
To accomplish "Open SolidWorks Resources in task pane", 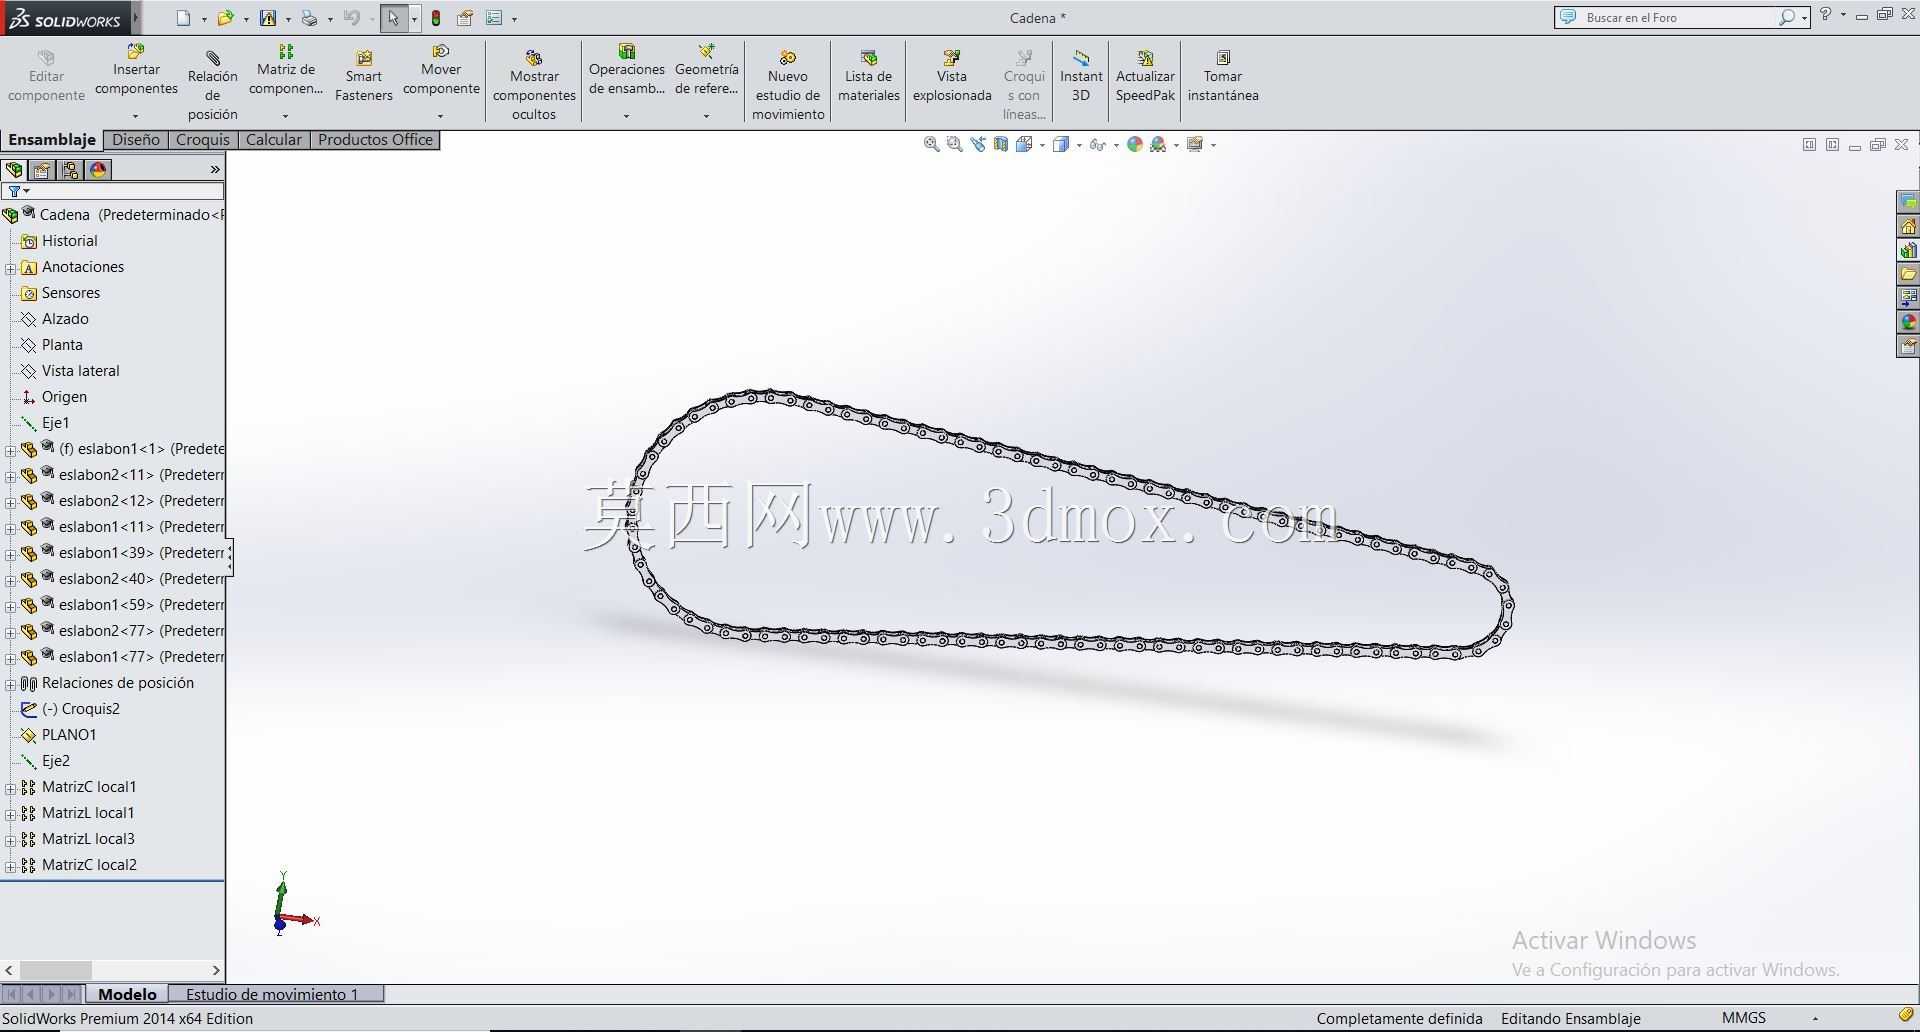I will click(1908, 226).
